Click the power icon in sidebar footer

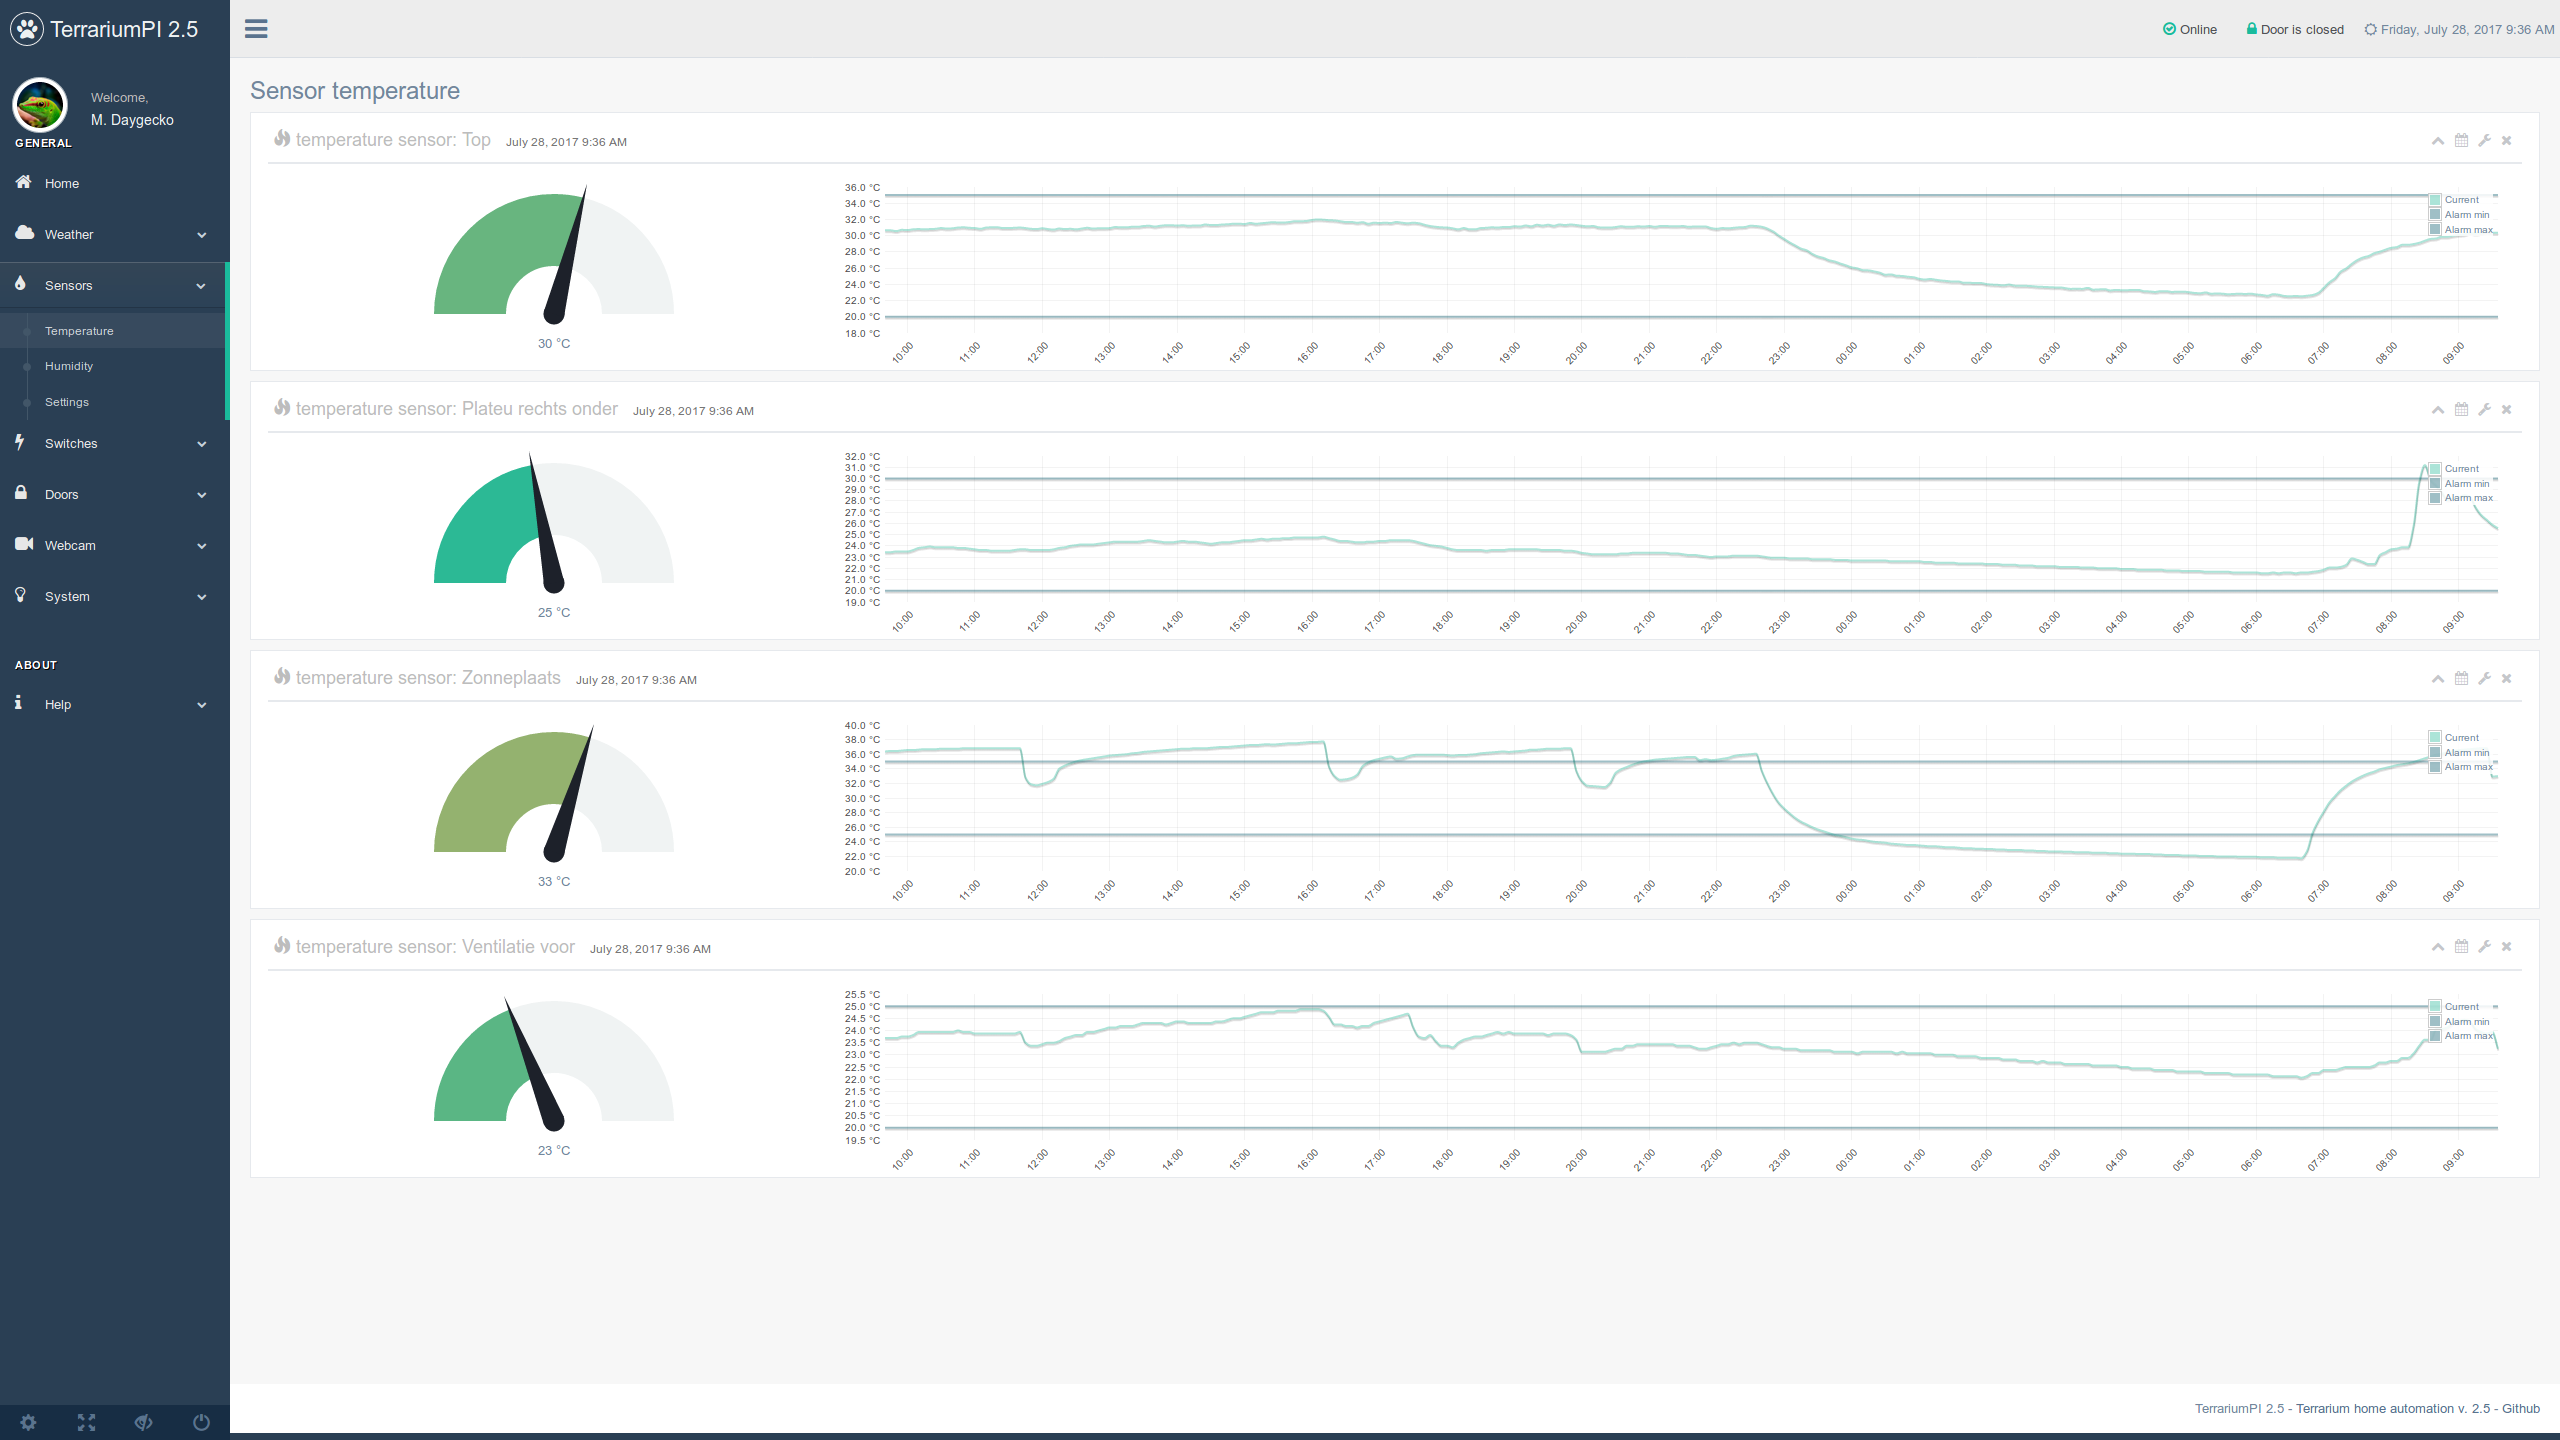coord(201,1422)
